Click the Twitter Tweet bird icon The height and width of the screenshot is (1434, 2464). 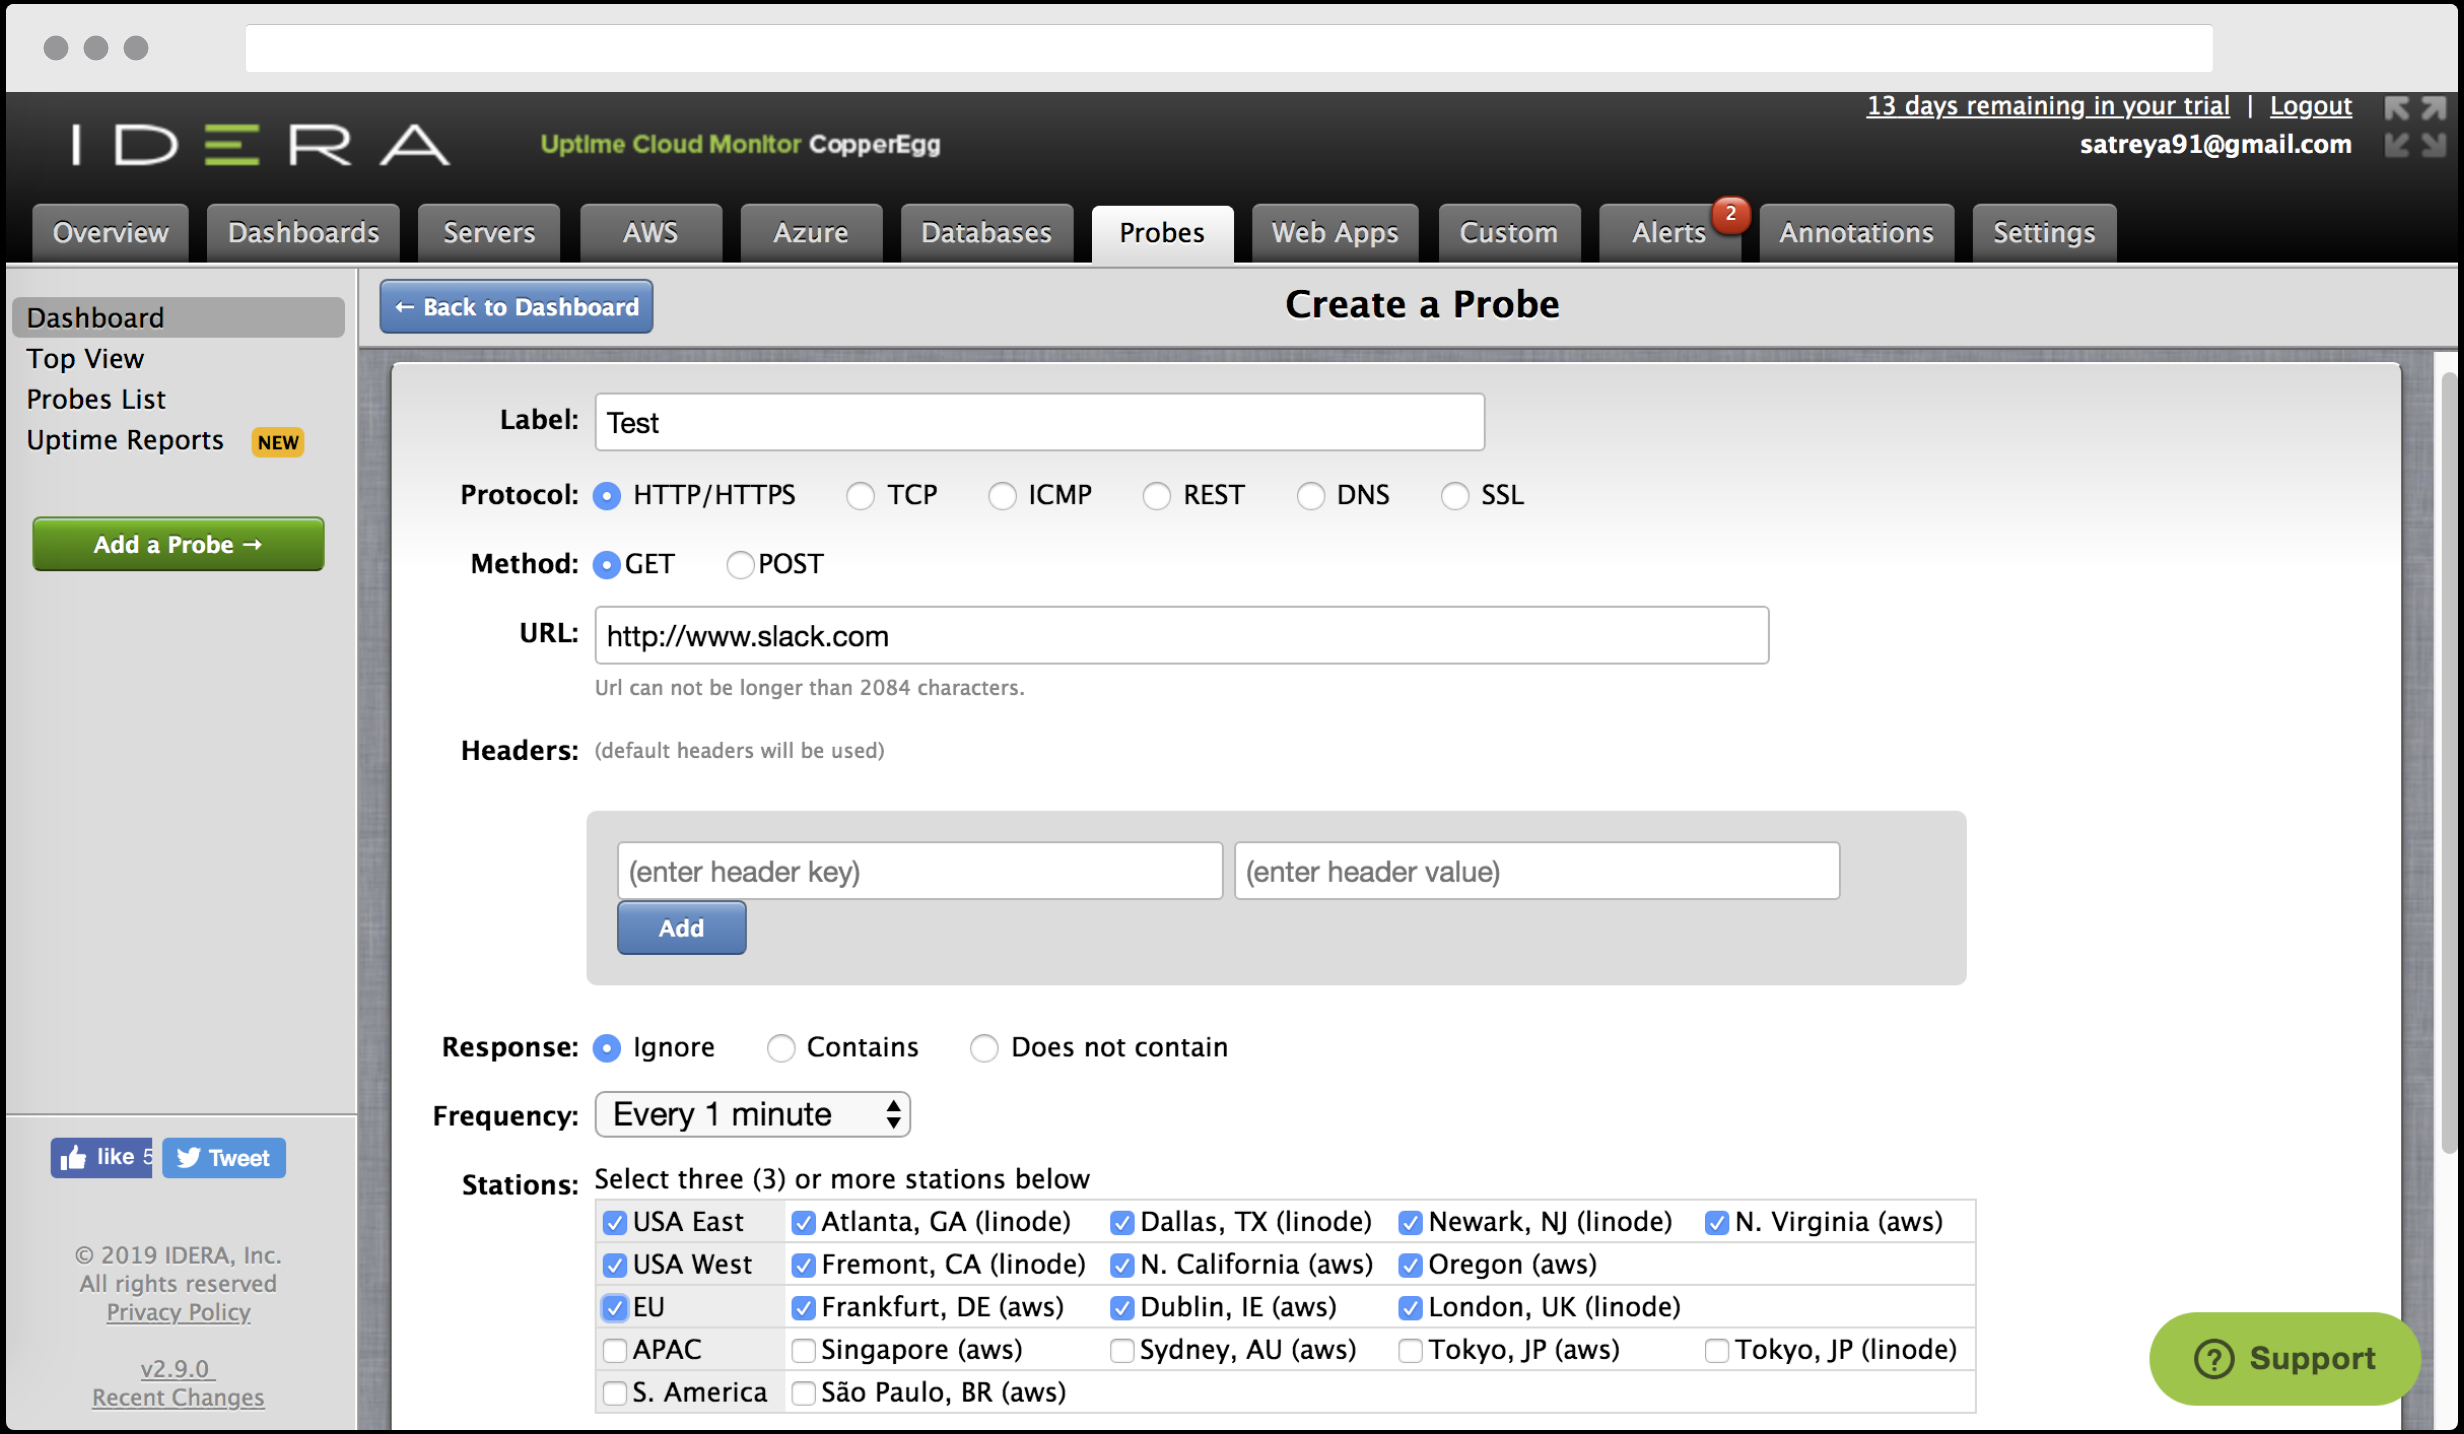(x=188, y=1158)
